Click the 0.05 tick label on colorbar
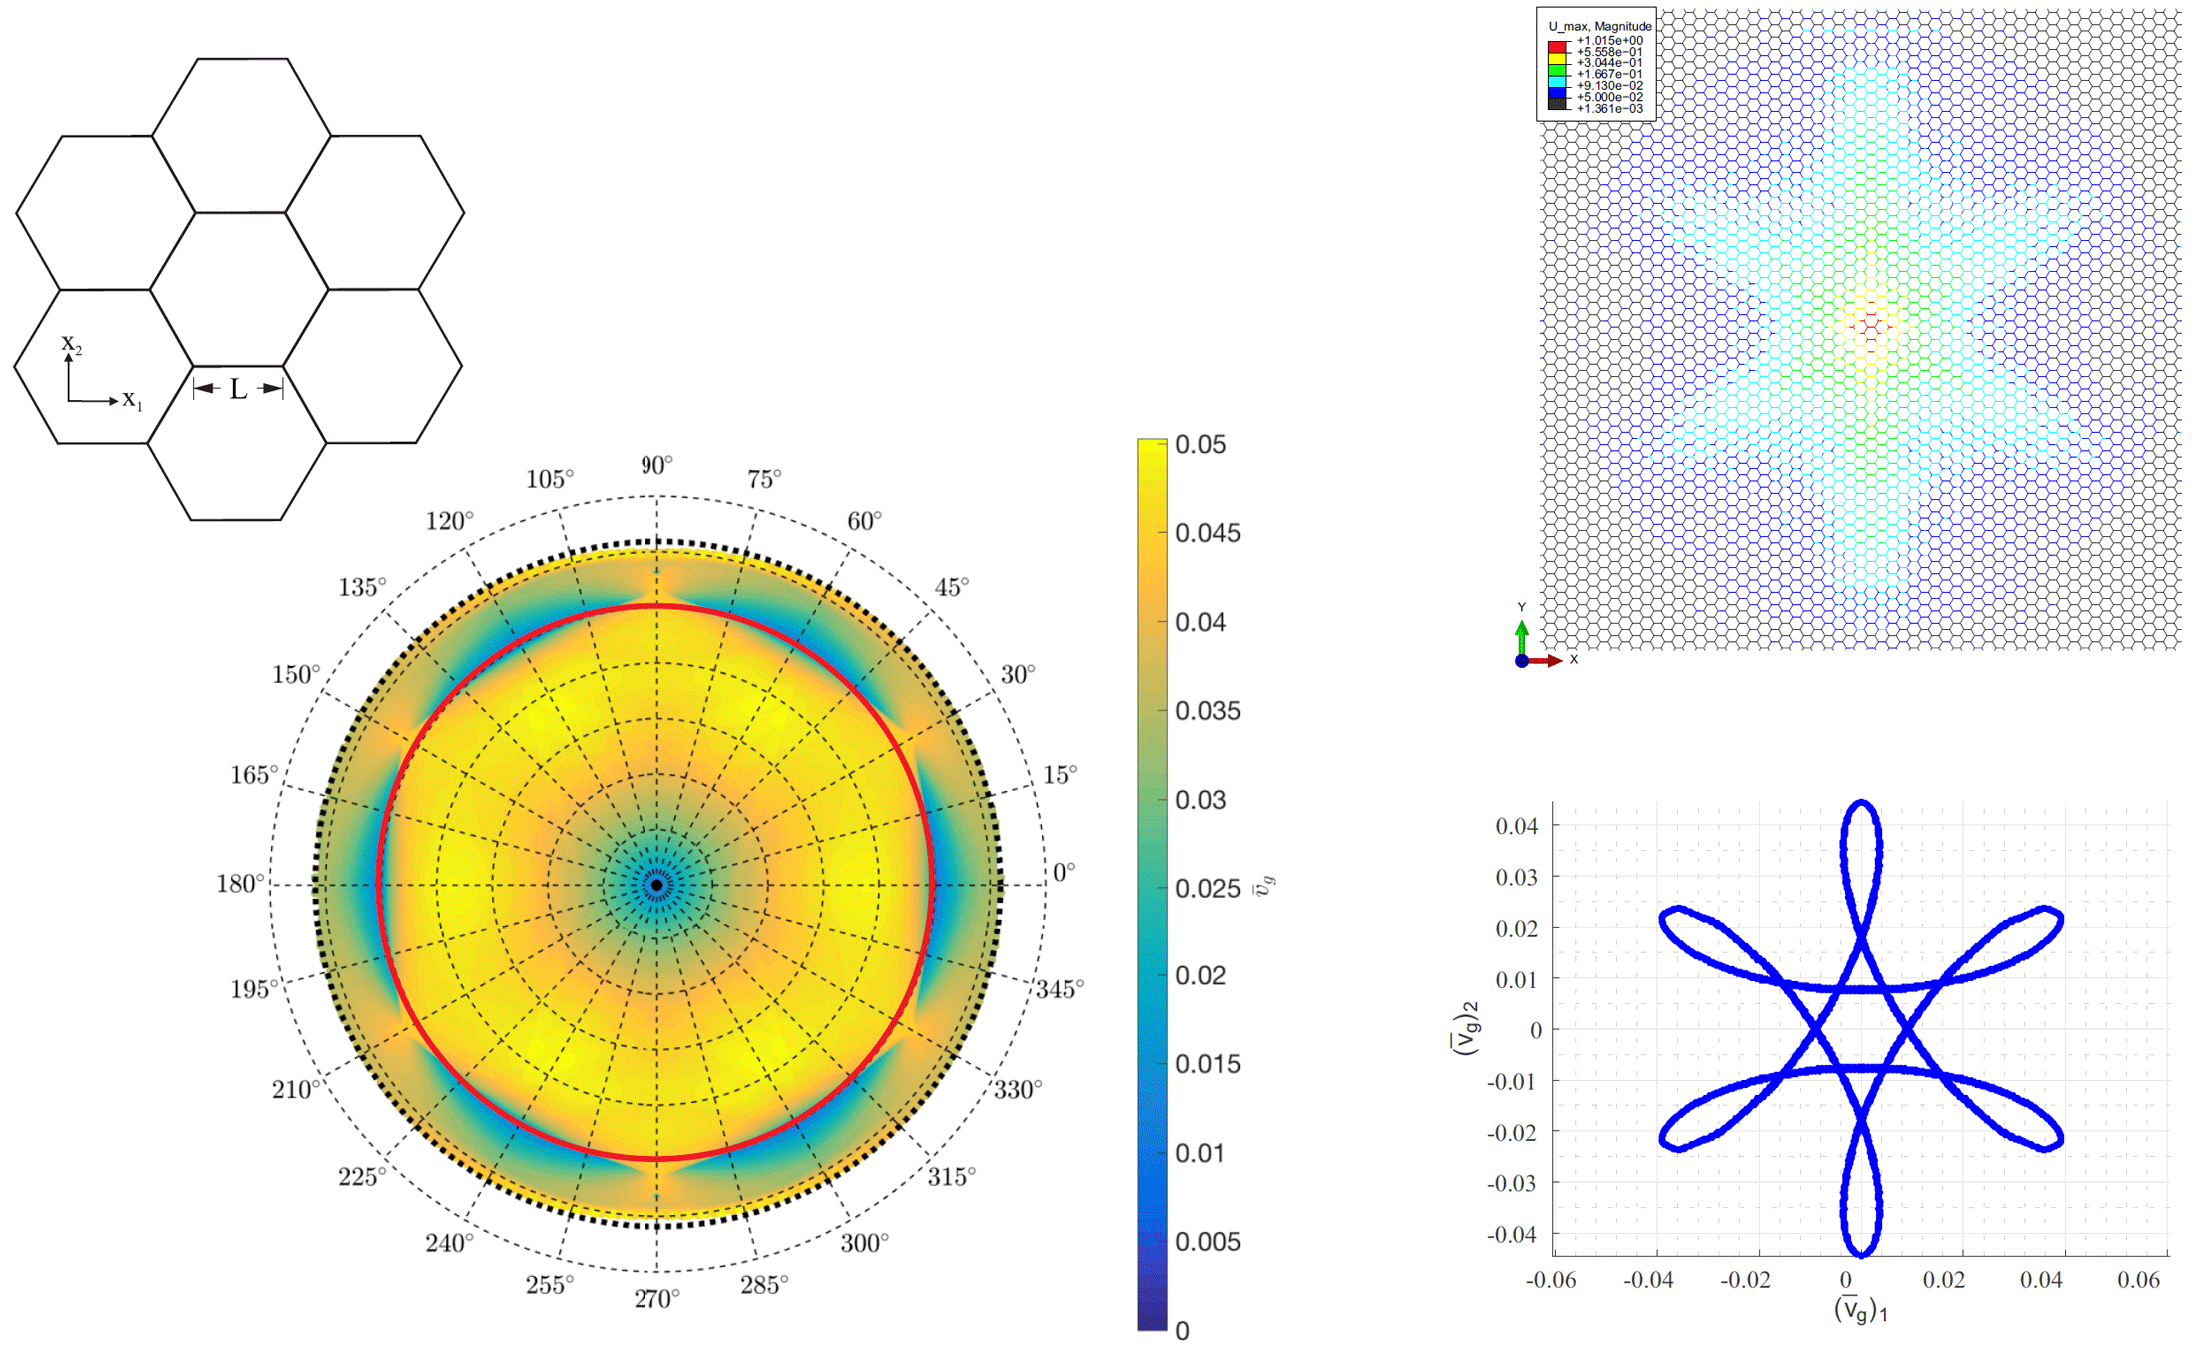2200x1350 pixels. point(1200,445)
